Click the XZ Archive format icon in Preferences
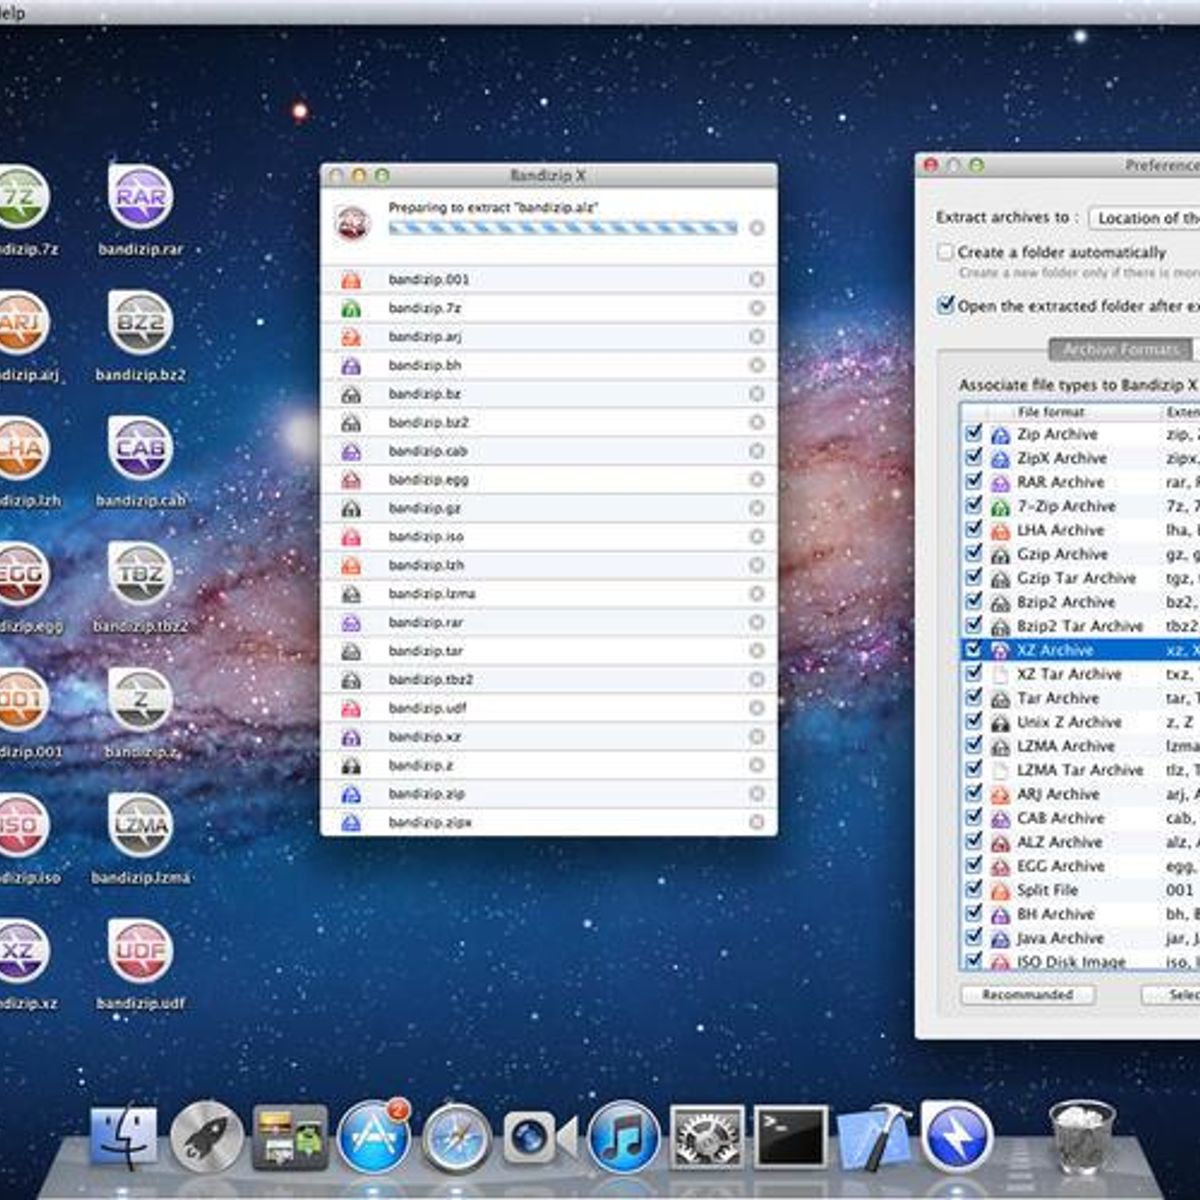This screenshot has height=1200, width=1200. pyautogui.click(x=998, y=650)
